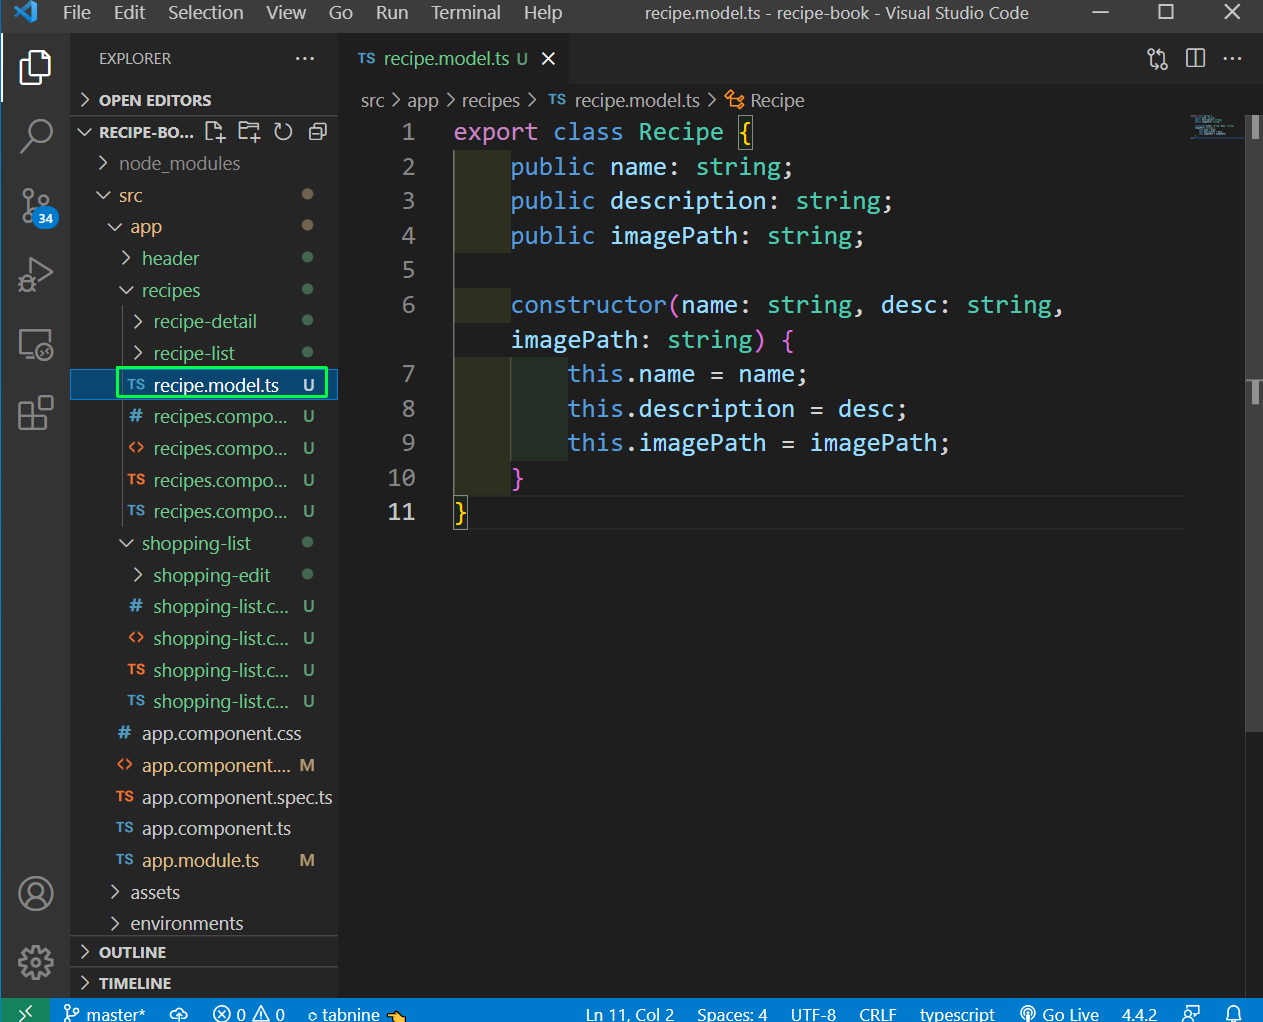
Task: Expand the Outline section
Action: point(204,952)
